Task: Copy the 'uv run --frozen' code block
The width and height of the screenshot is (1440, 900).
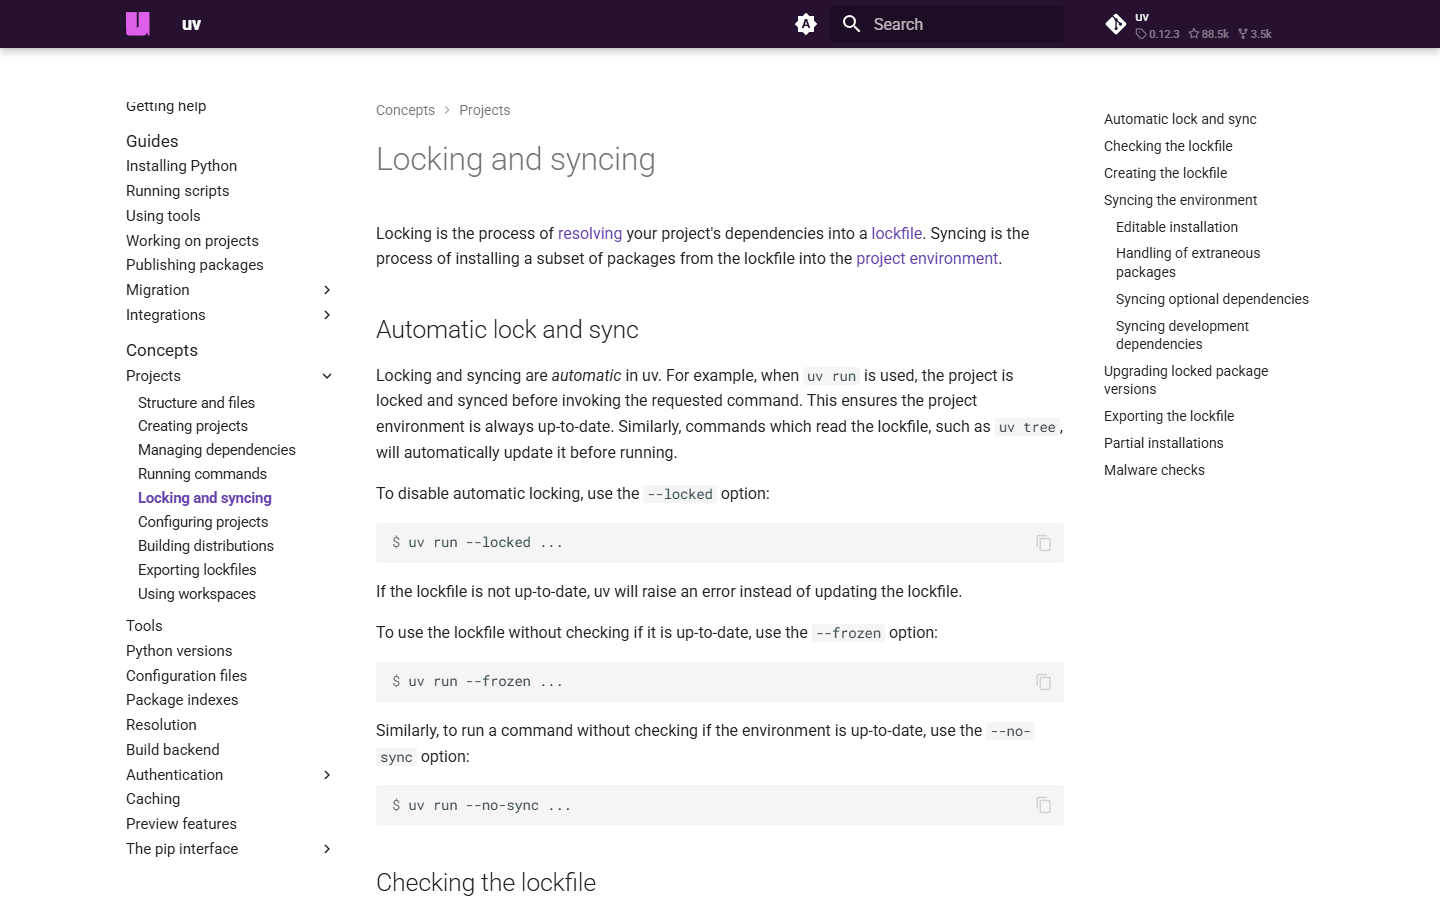Action: coord(1043,682)
